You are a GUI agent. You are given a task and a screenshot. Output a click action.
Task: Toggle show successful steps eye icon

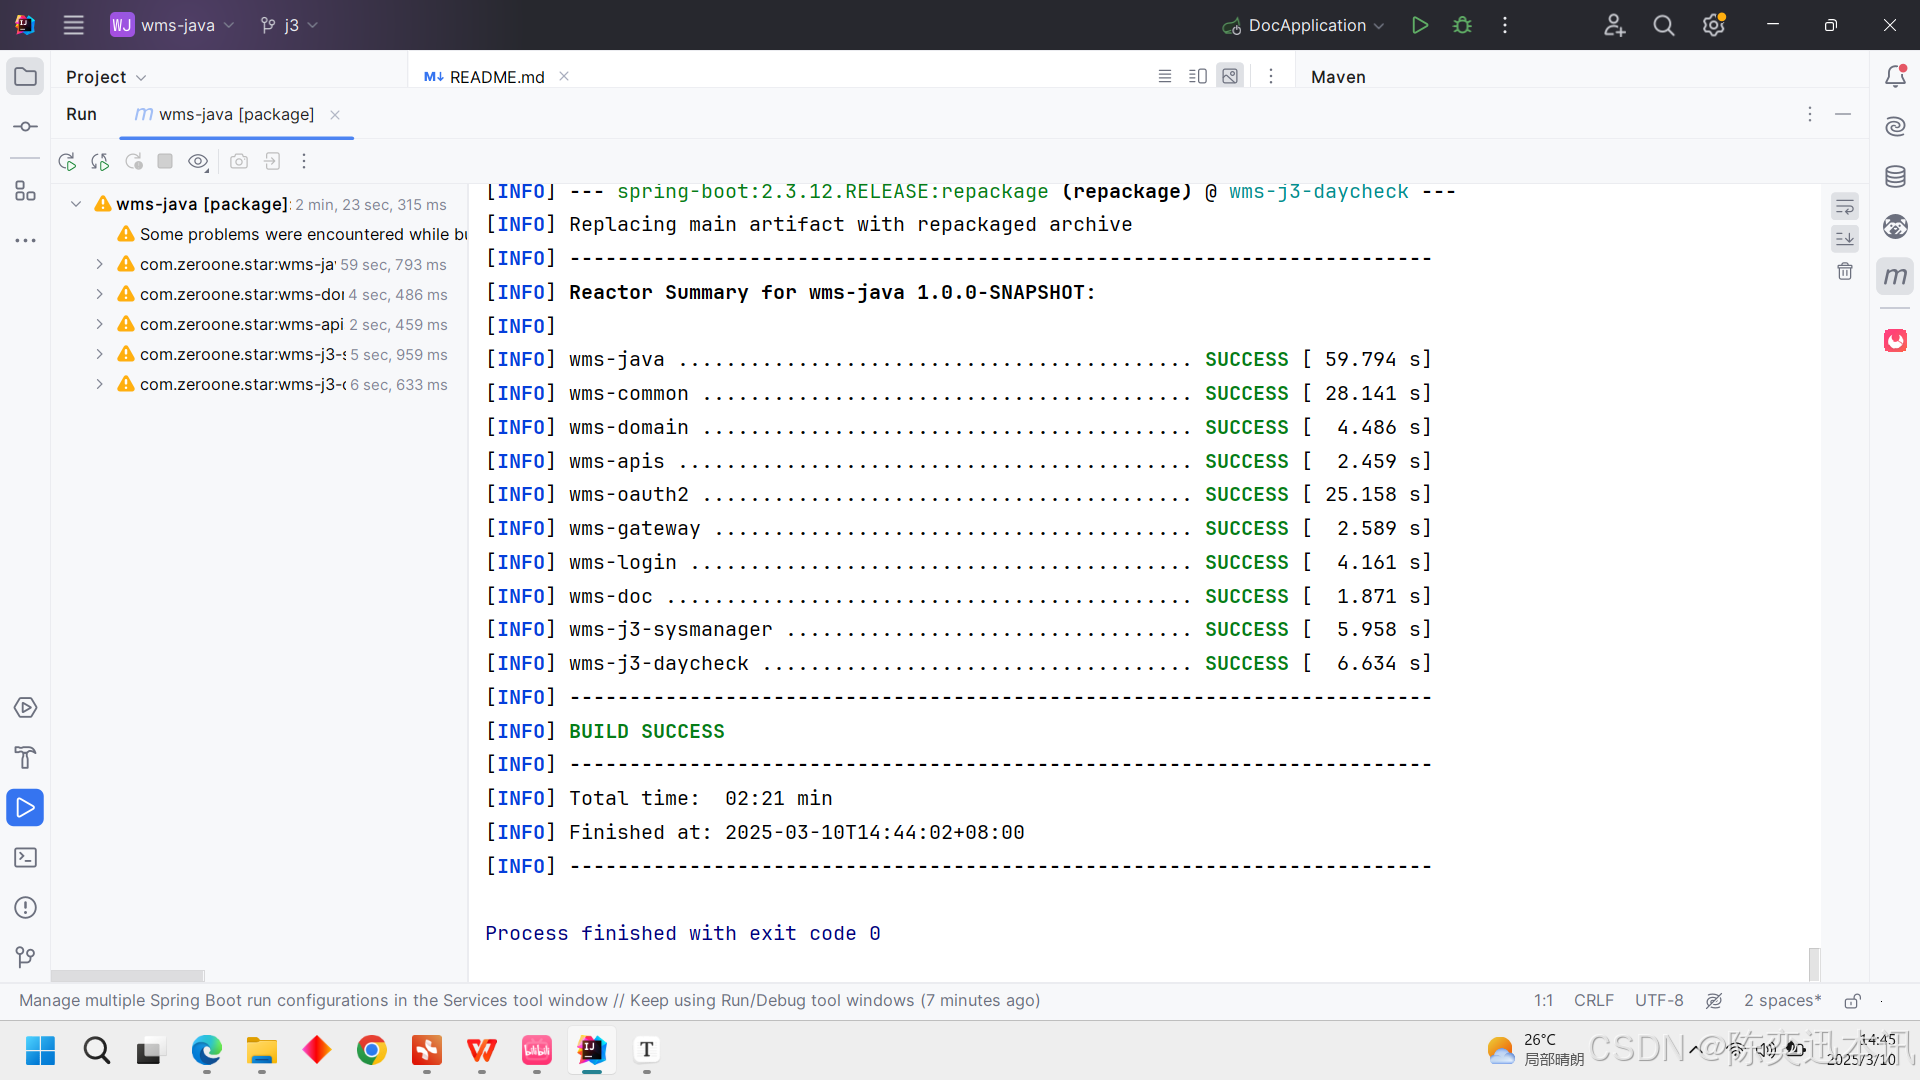(198, 161)
